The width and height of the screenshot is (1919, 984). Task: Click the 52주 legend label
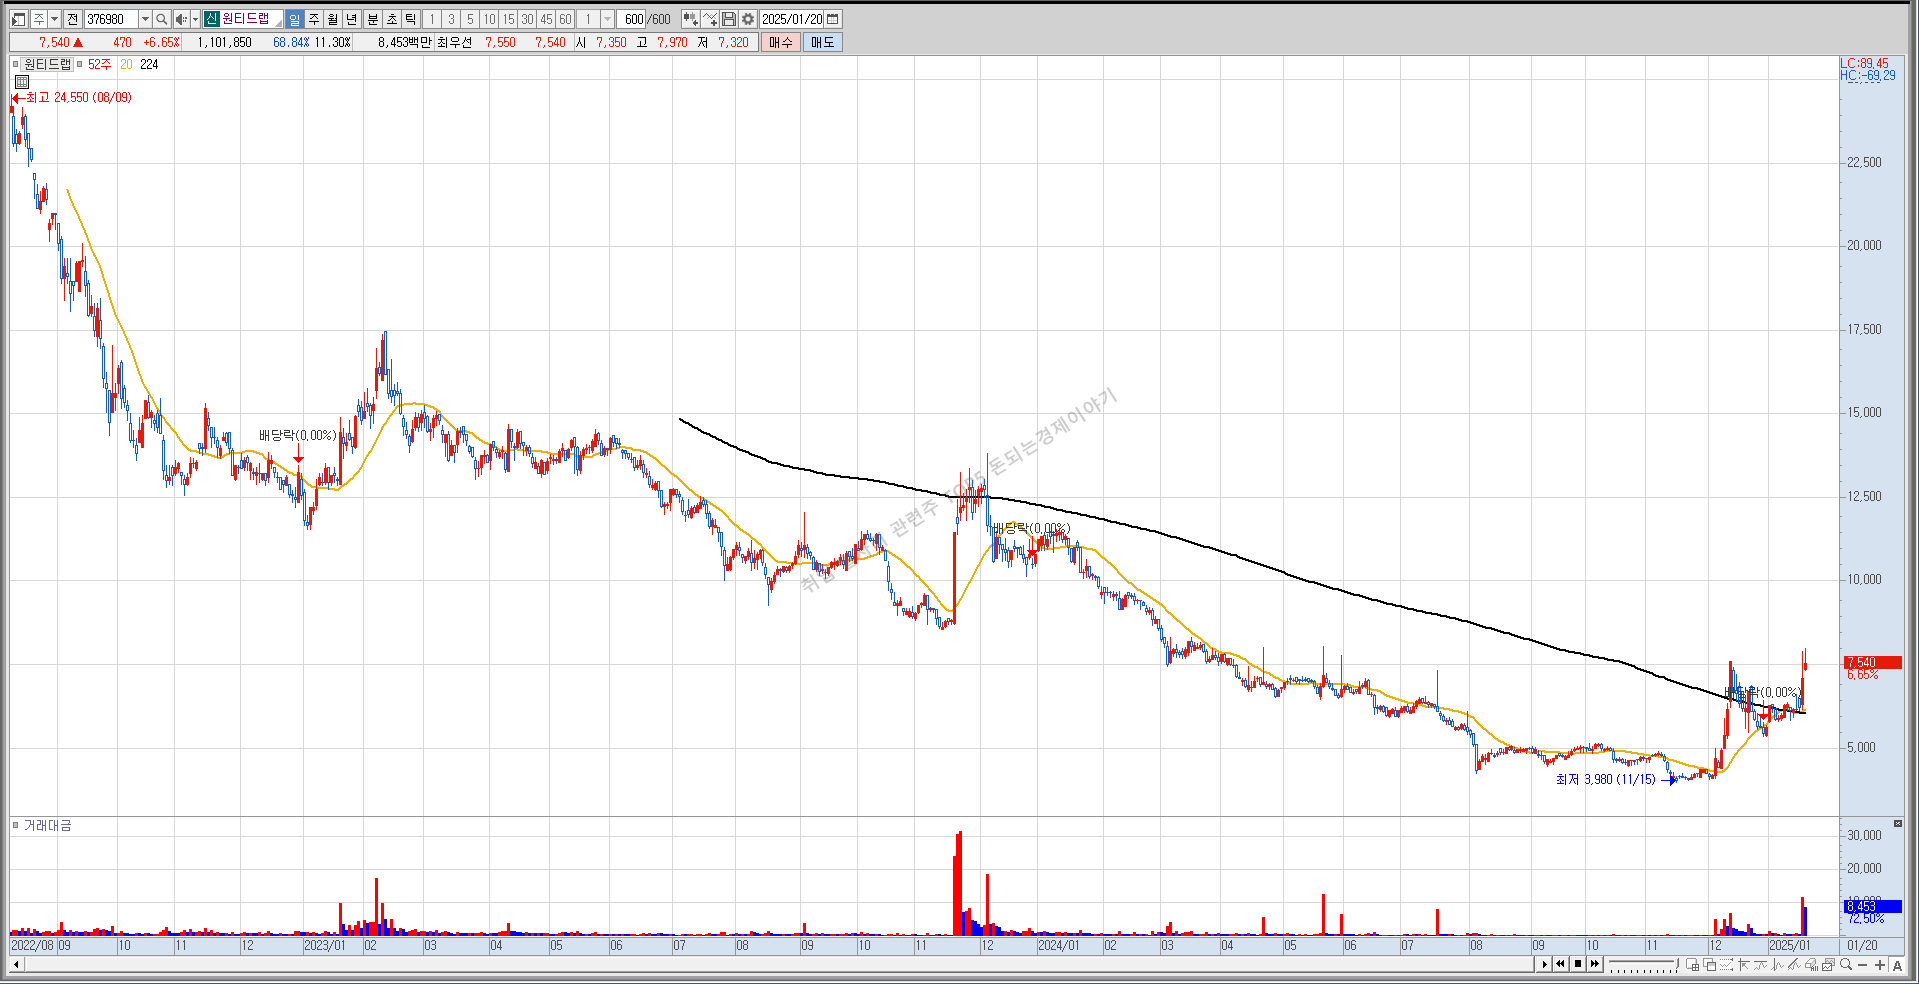click(x=99, y=64)
